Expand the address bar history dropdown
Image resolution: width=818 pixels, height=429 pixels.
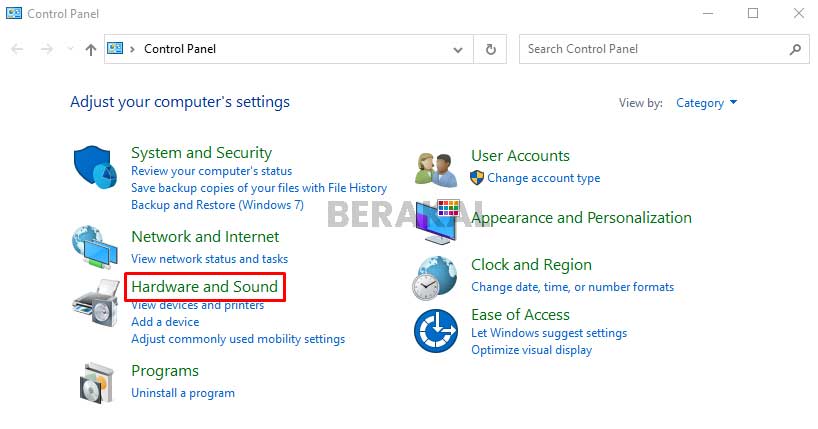pos(458,48)
